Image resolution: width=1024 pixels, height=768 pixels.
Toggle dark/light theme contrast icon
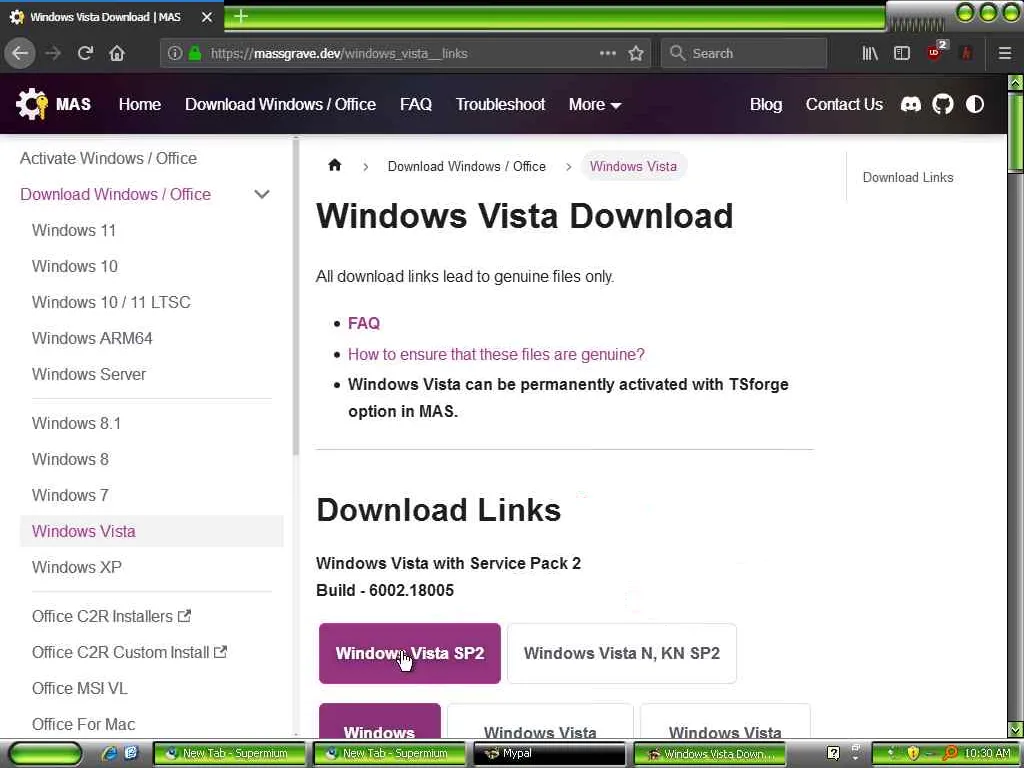pyautogui.click(x=974, y=104)
